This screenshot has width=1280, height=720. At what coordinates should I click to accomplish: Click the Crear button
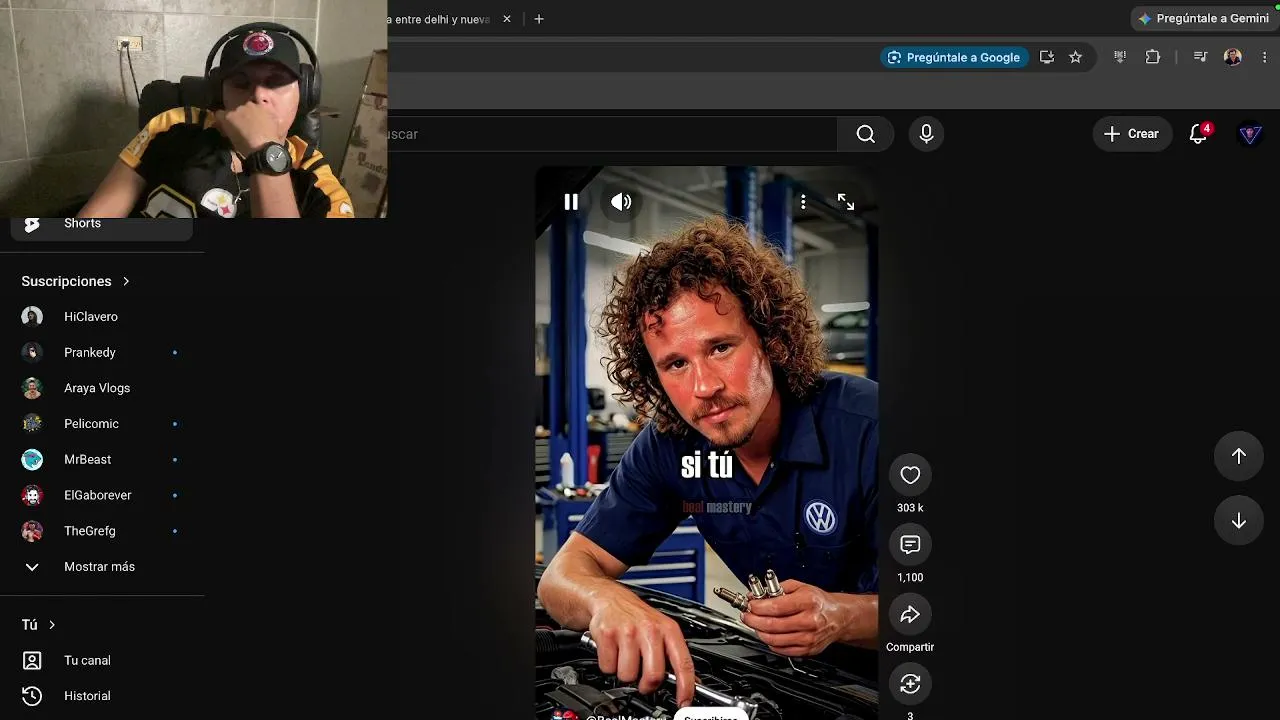tap(1132, 134)
